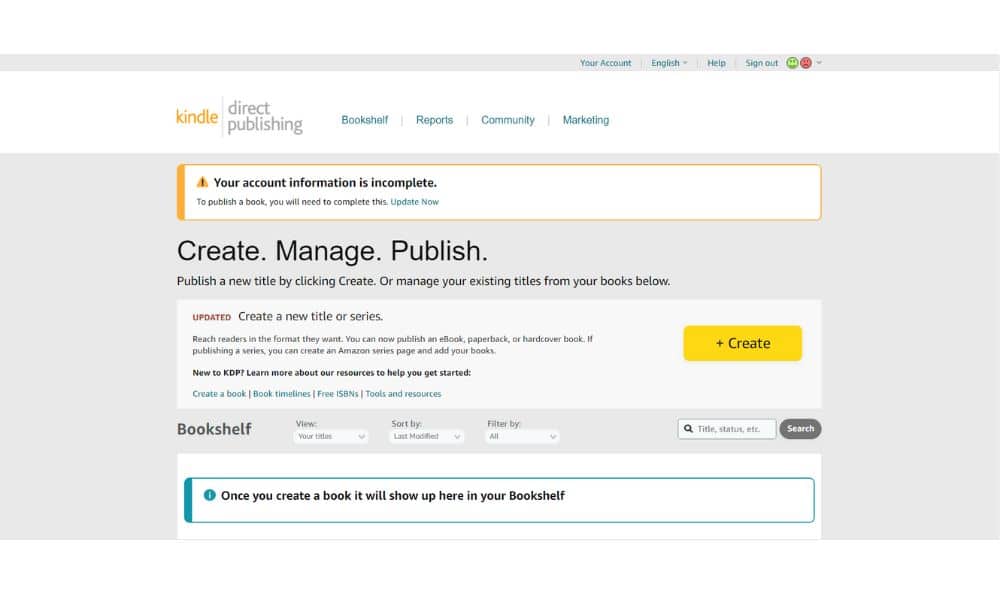
Task: Open the Community tab
Action: 508,120
